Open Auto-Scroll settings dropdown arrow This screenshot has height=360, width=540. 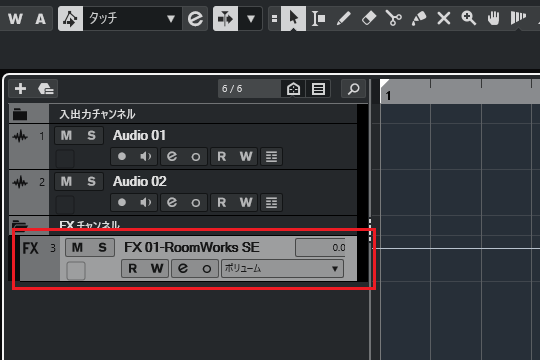tap(251, 18)
